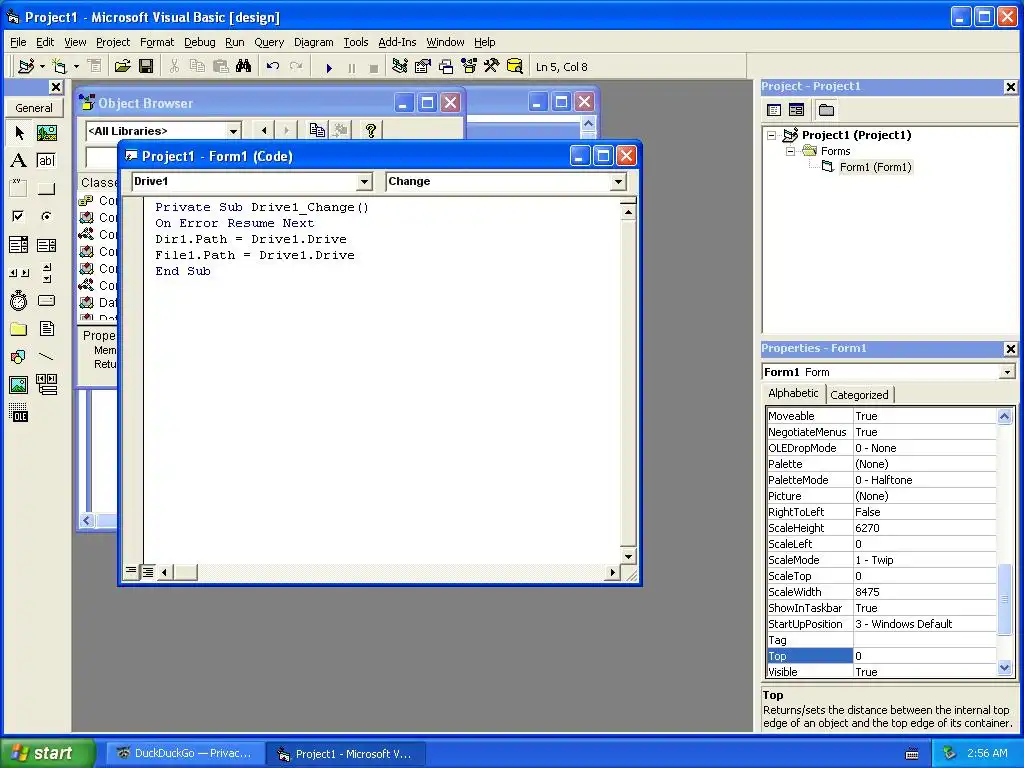Select the OptionButton control in the toolbox

point(46,216)
